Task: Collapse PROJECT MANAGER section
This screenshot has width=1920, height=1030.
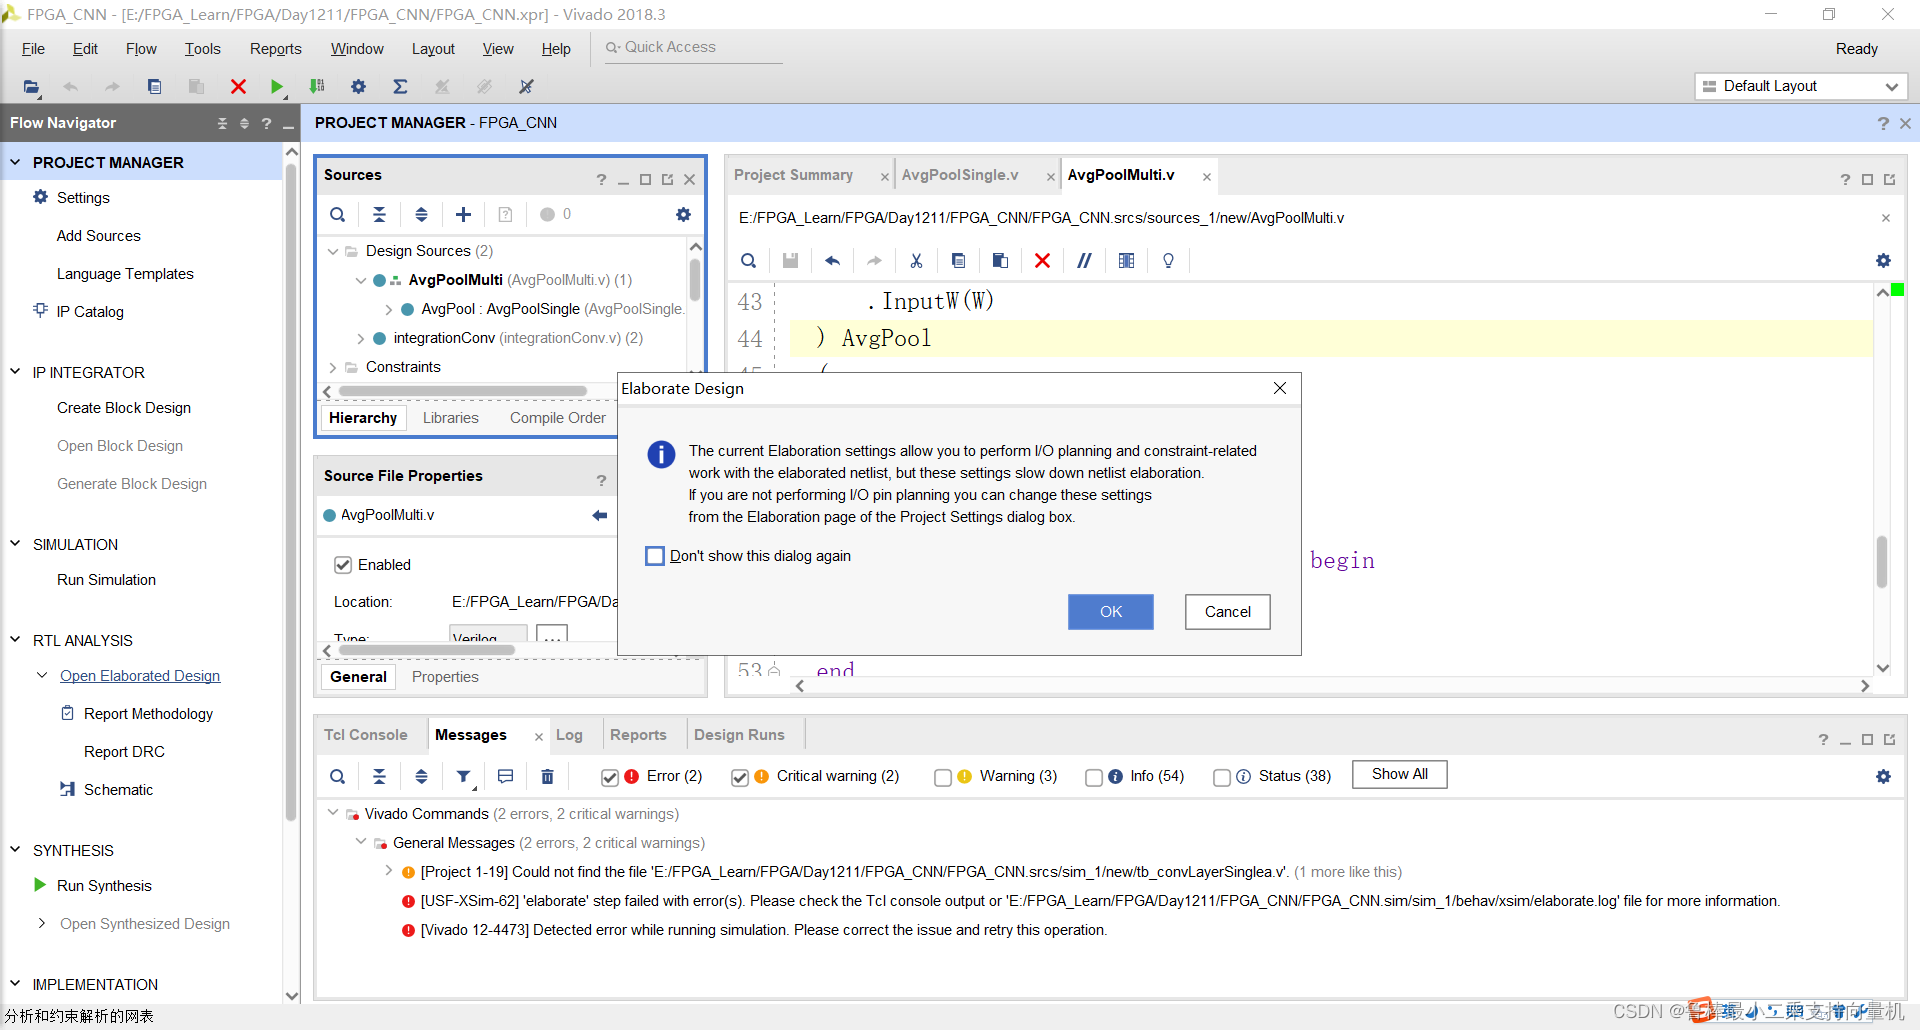Action: pyautogui.click(x=15, y=162)
